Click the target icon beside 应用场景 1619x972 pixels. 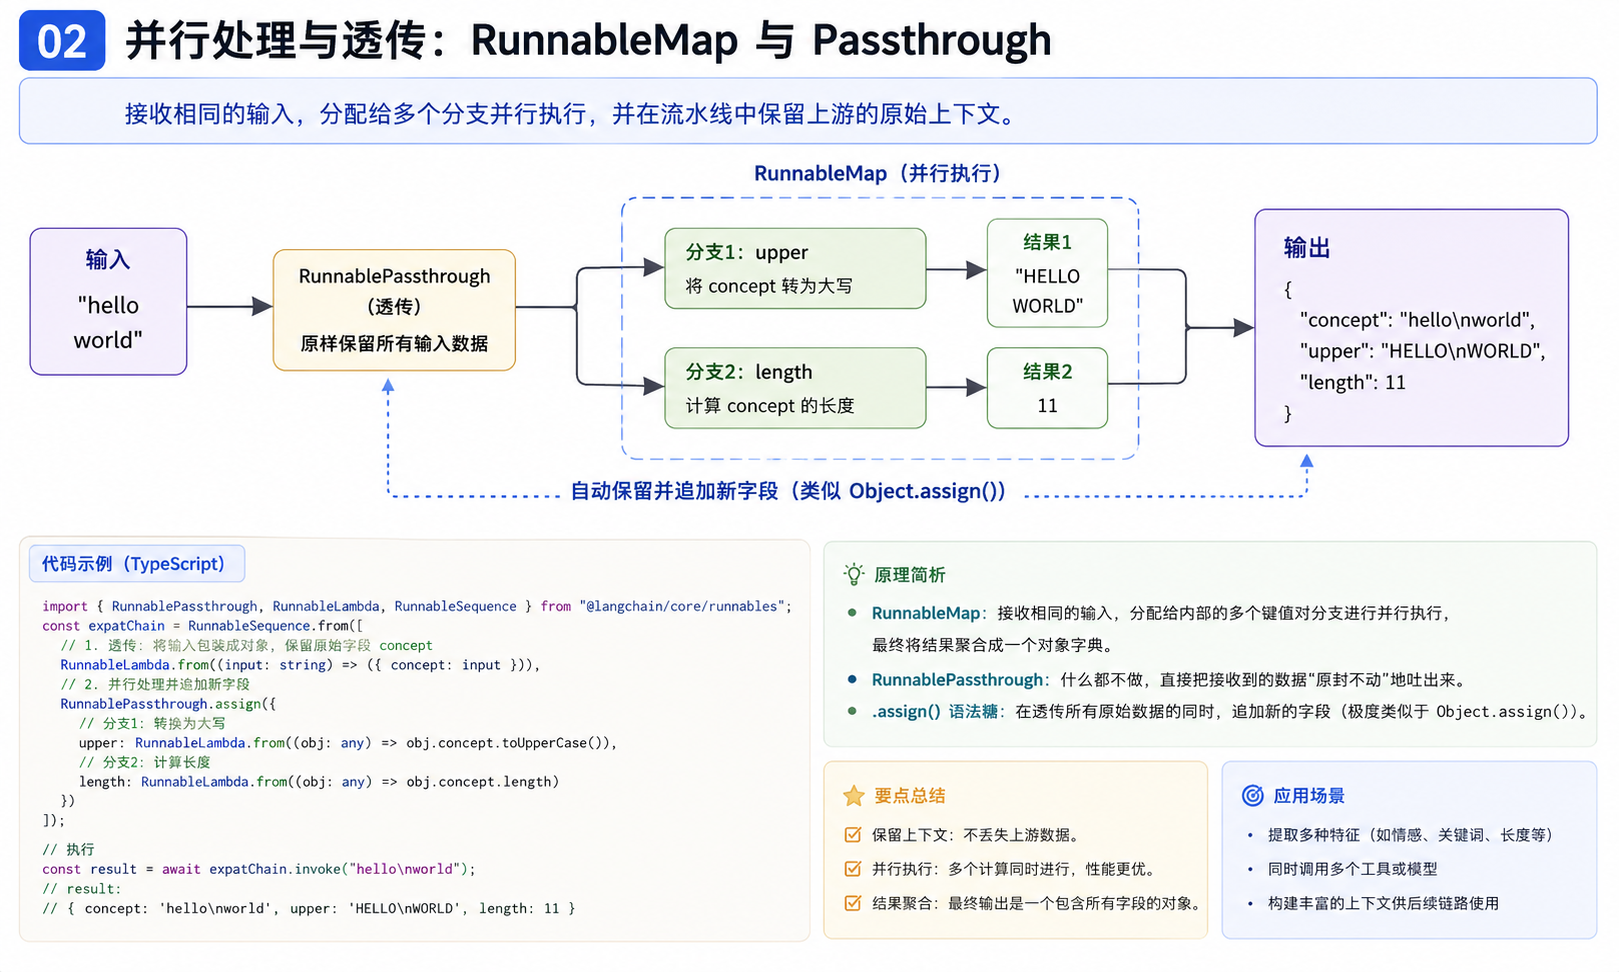tap(1252, 795)
